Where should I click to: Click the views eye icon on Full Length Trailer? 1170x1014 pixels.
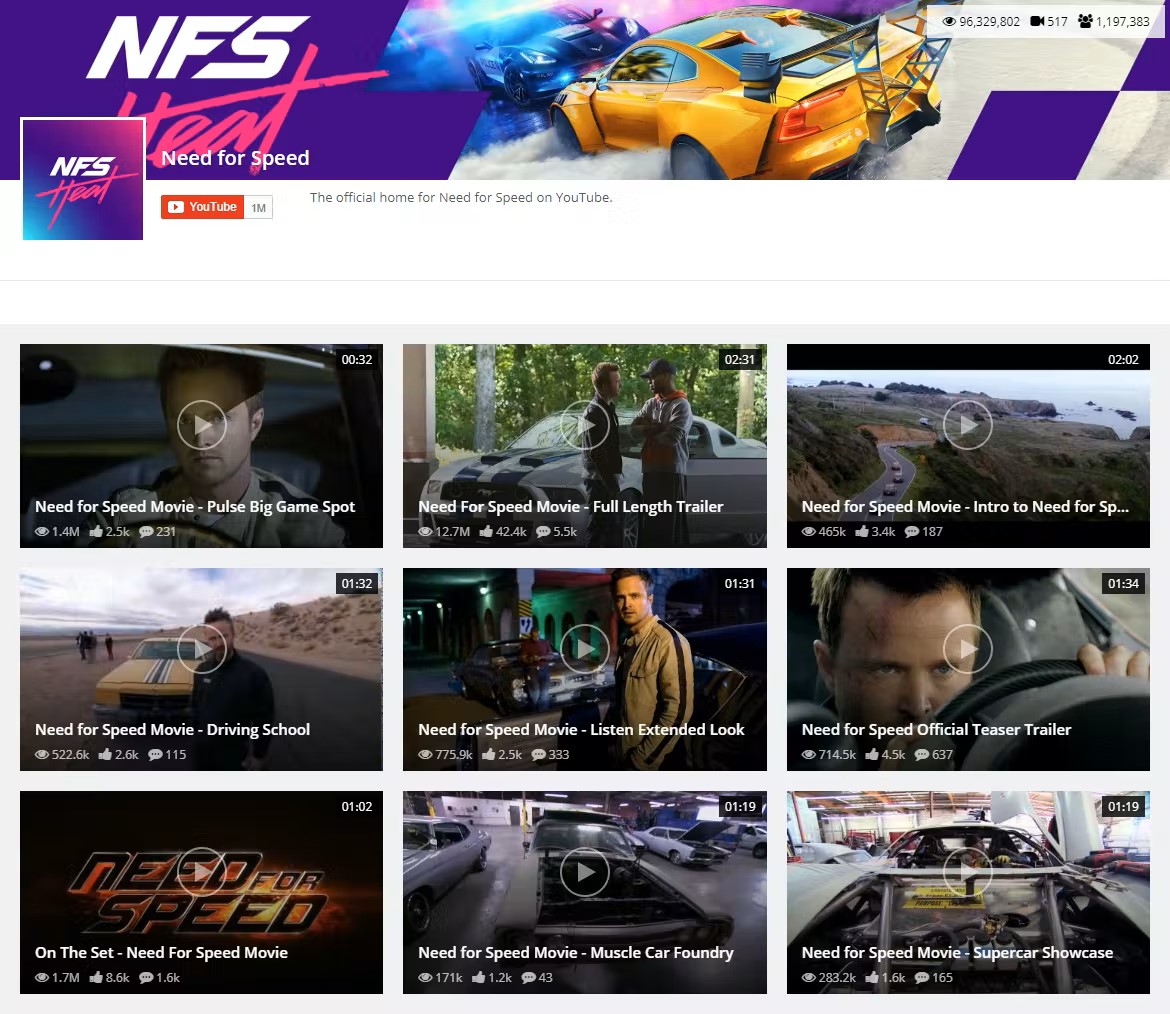pos(425,532)
